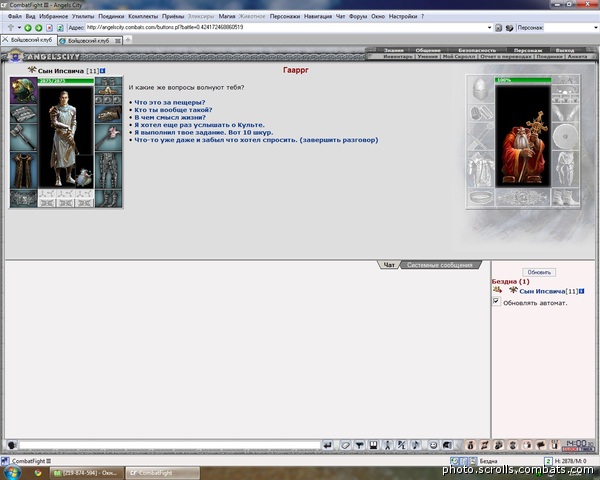The height and width of the screenshot is (480, 600).
Task: Open Gaarrg NPC portrait
Action: pos(523,137)
